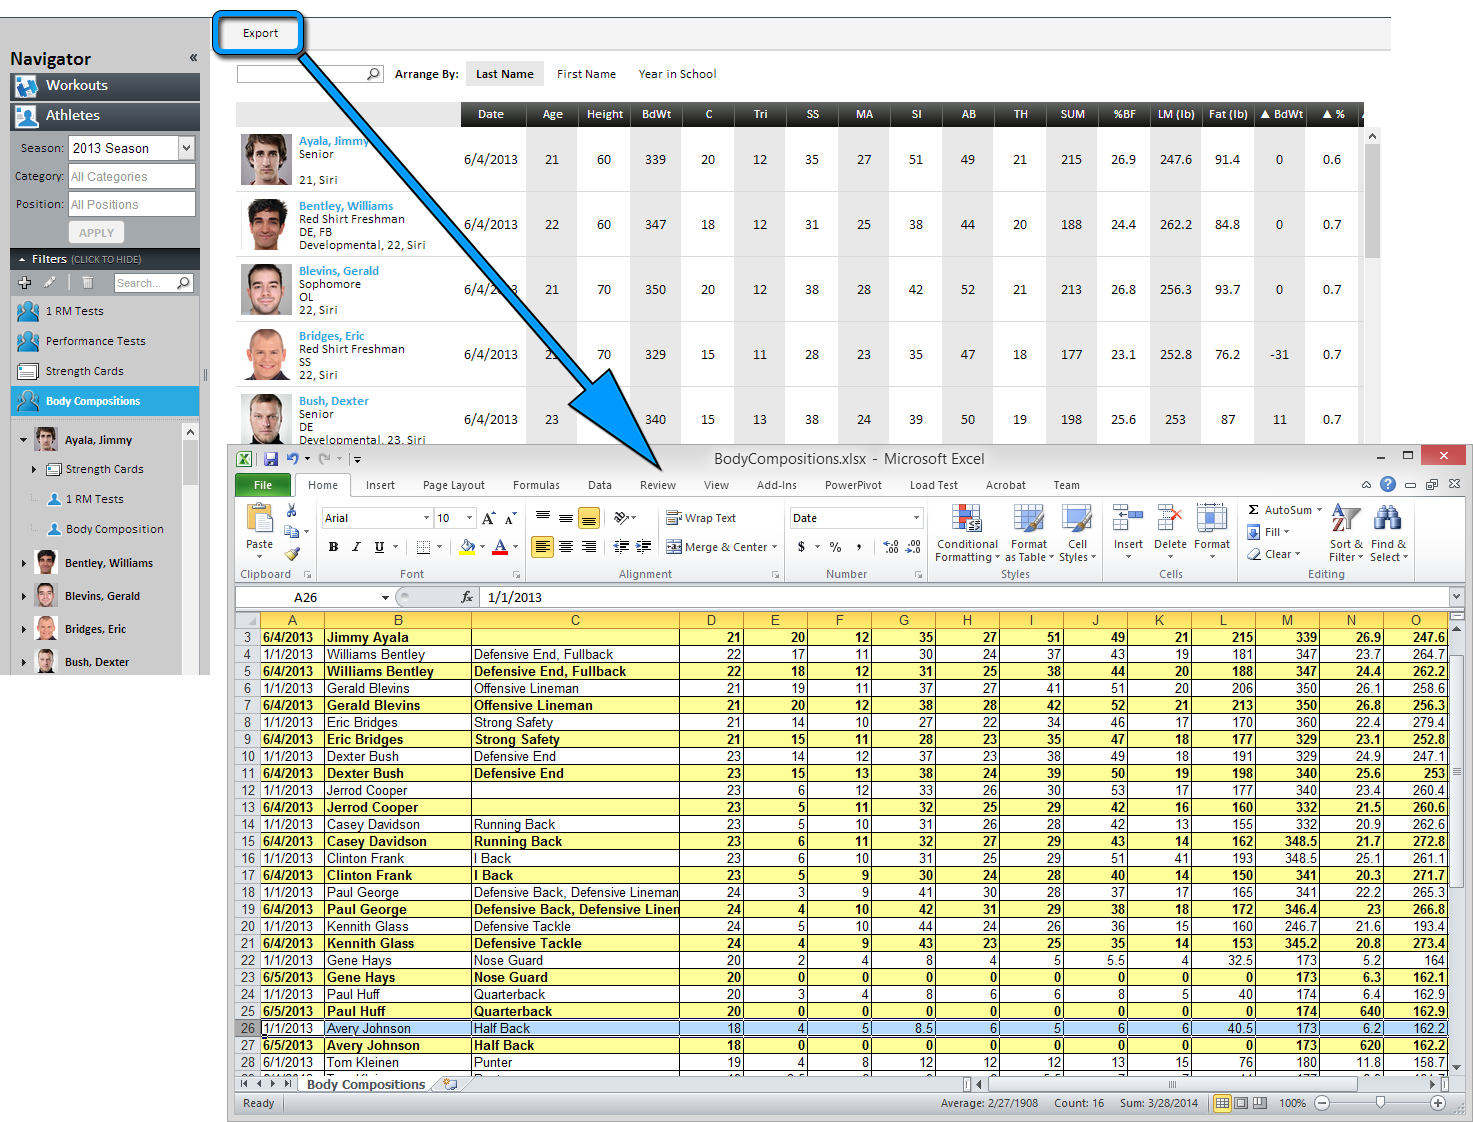Switch to the PowerPivot ribbon tab
The image size is (1473, 1122).
853,485
